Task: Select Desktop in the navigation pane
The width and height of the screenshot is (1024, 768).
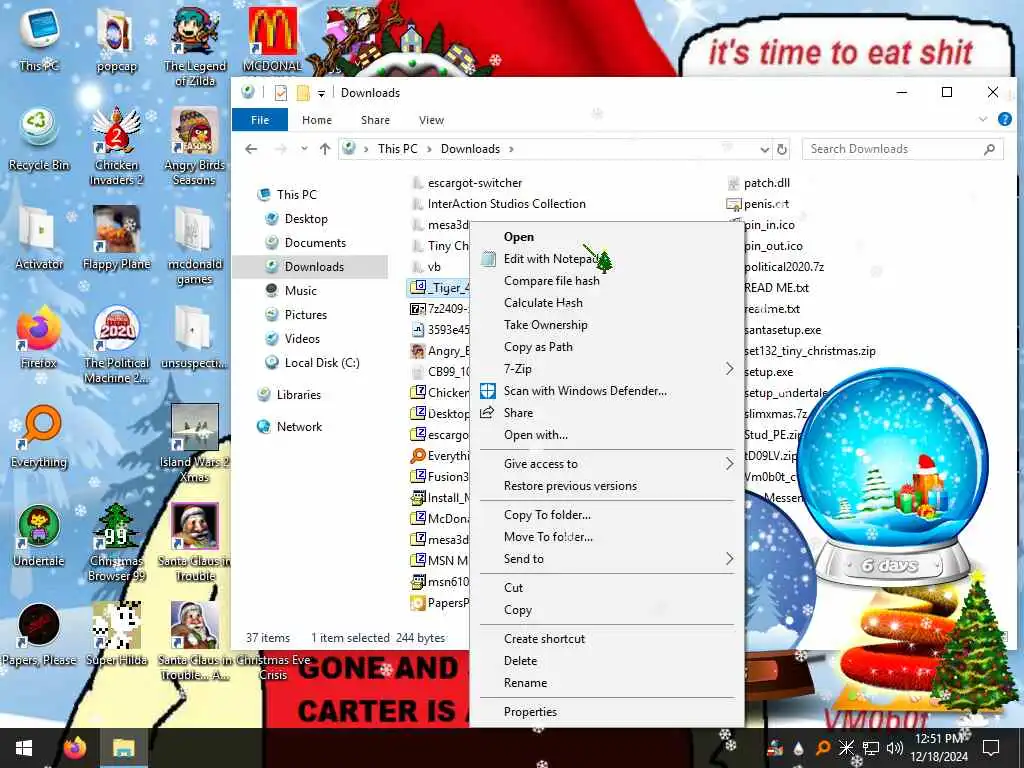Action: point(306,219)
